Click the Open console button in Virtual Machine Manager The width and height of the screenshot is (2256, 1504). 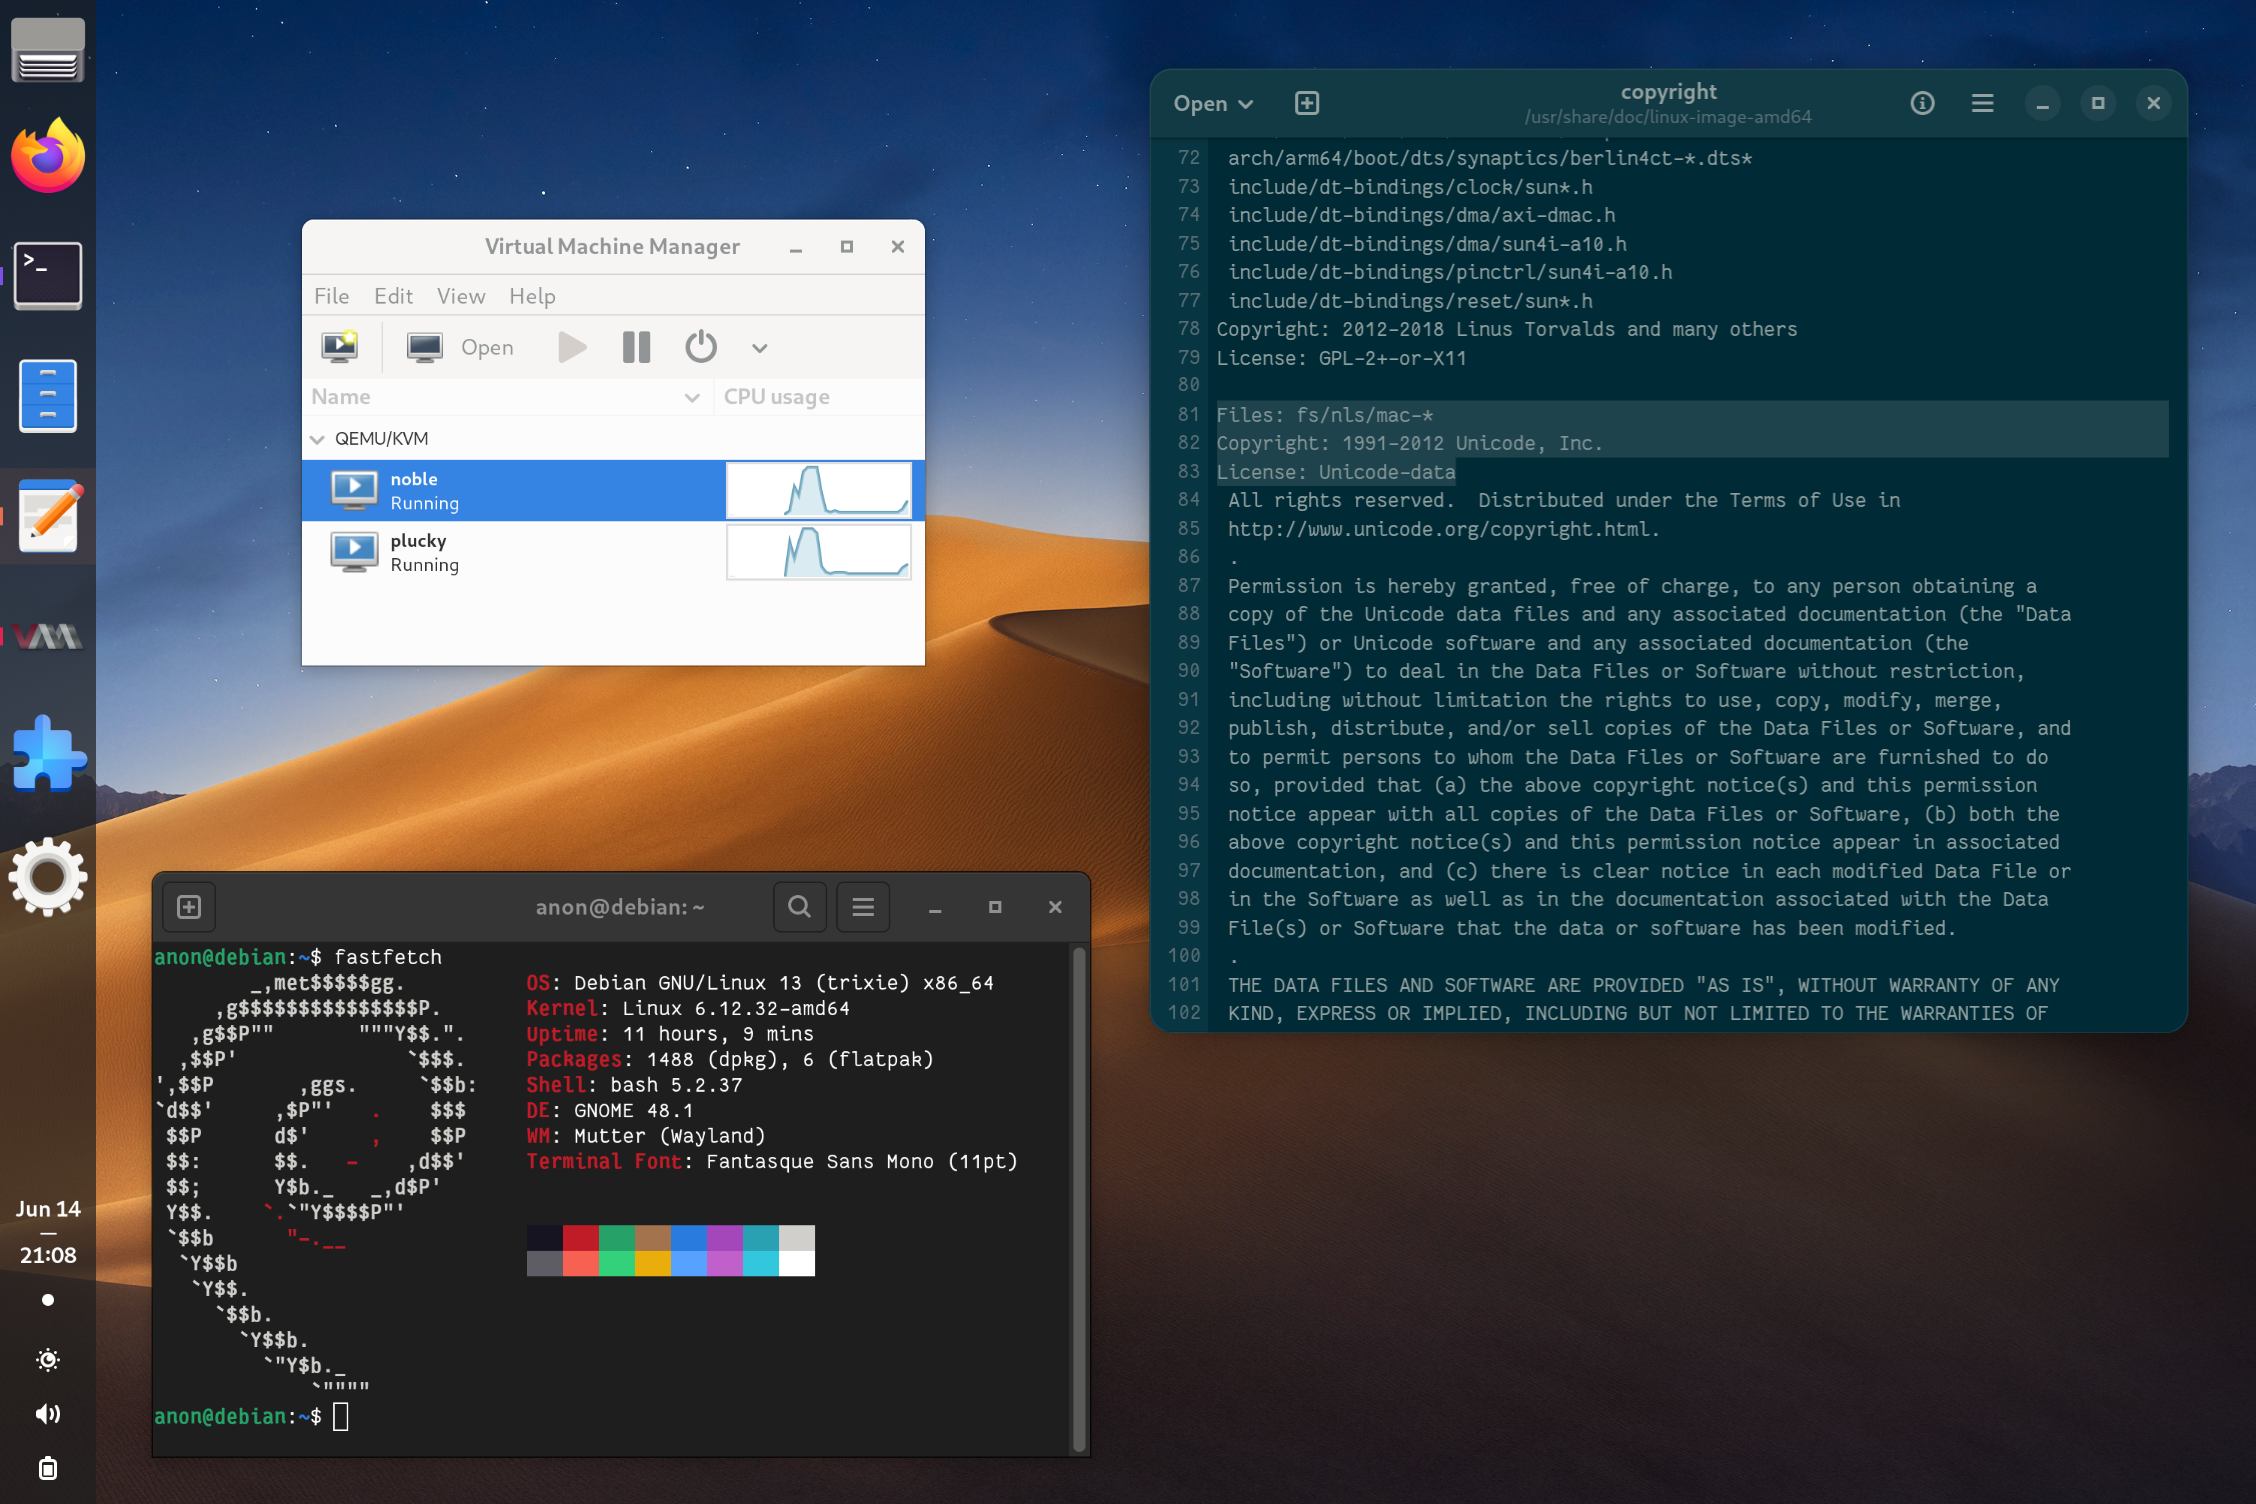(x=460, y=347)
